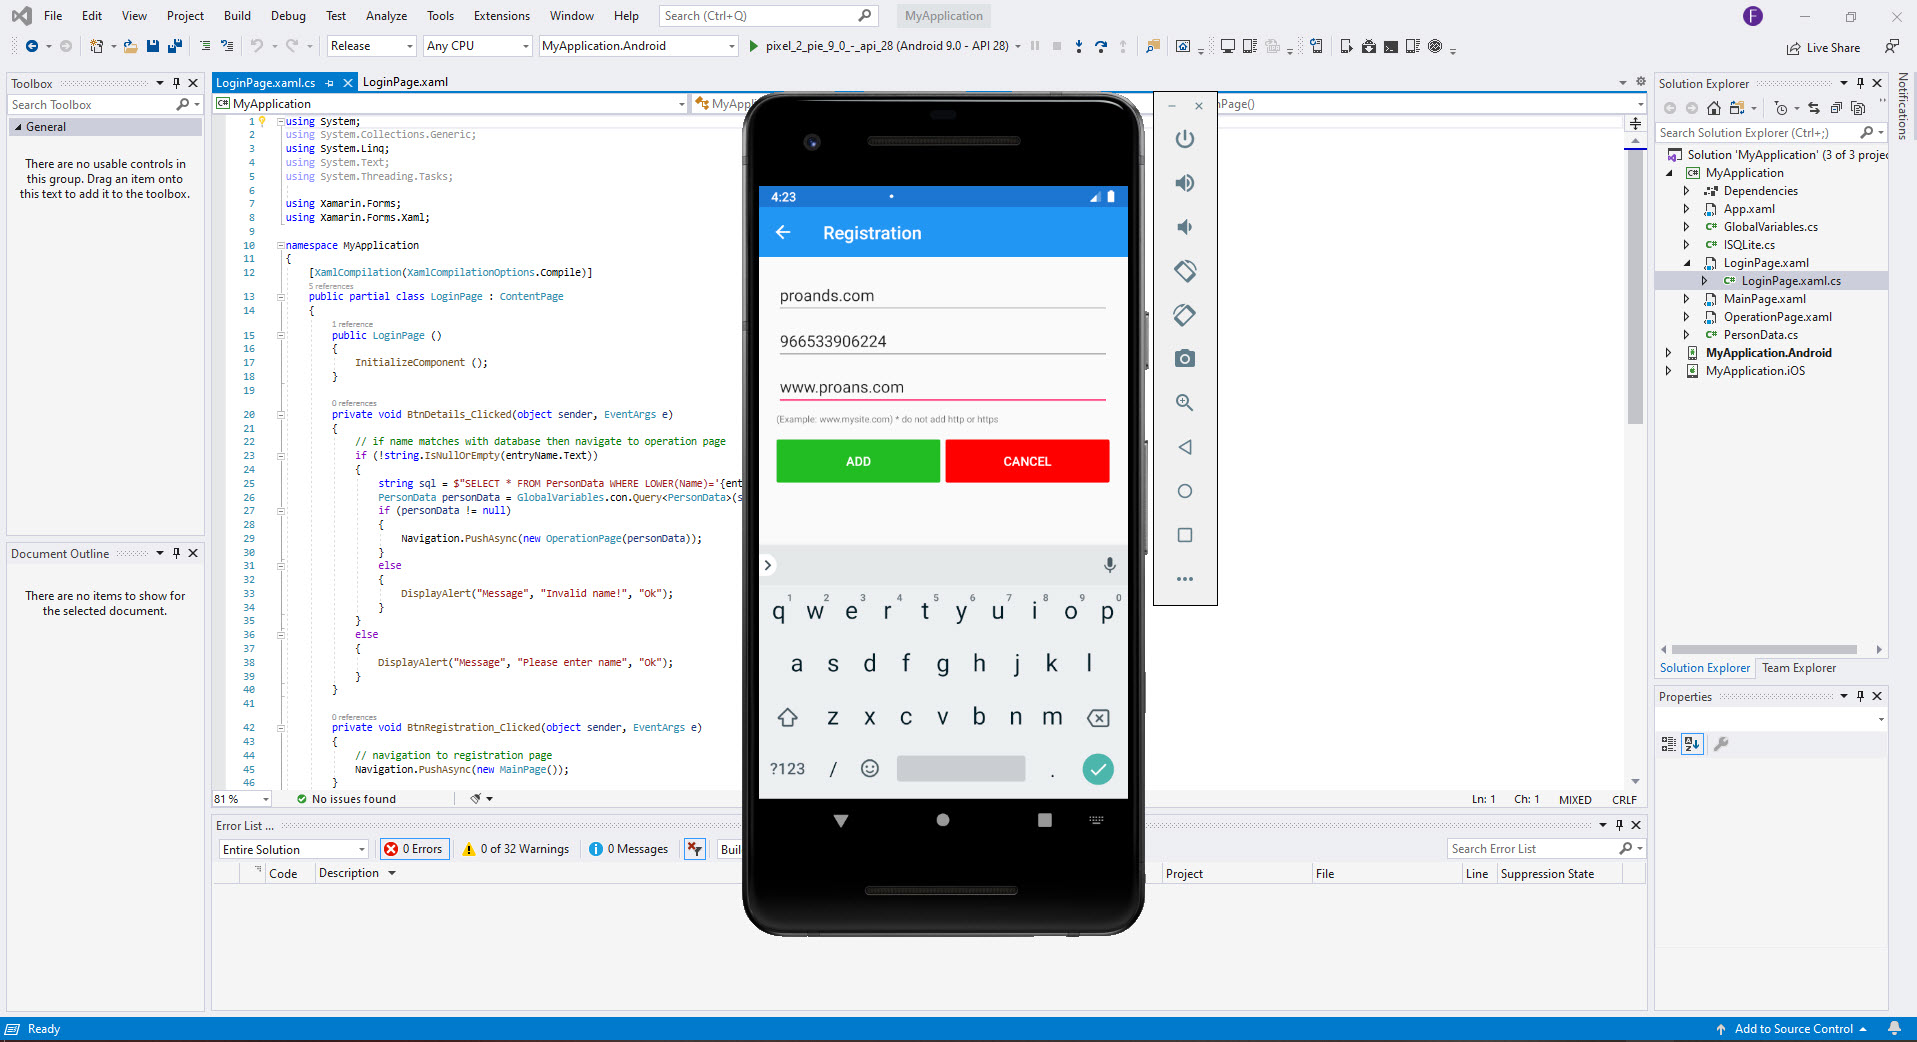Tap the green ADD button
This screenshot has height=1042, width=1917.
tap(858, 461)
